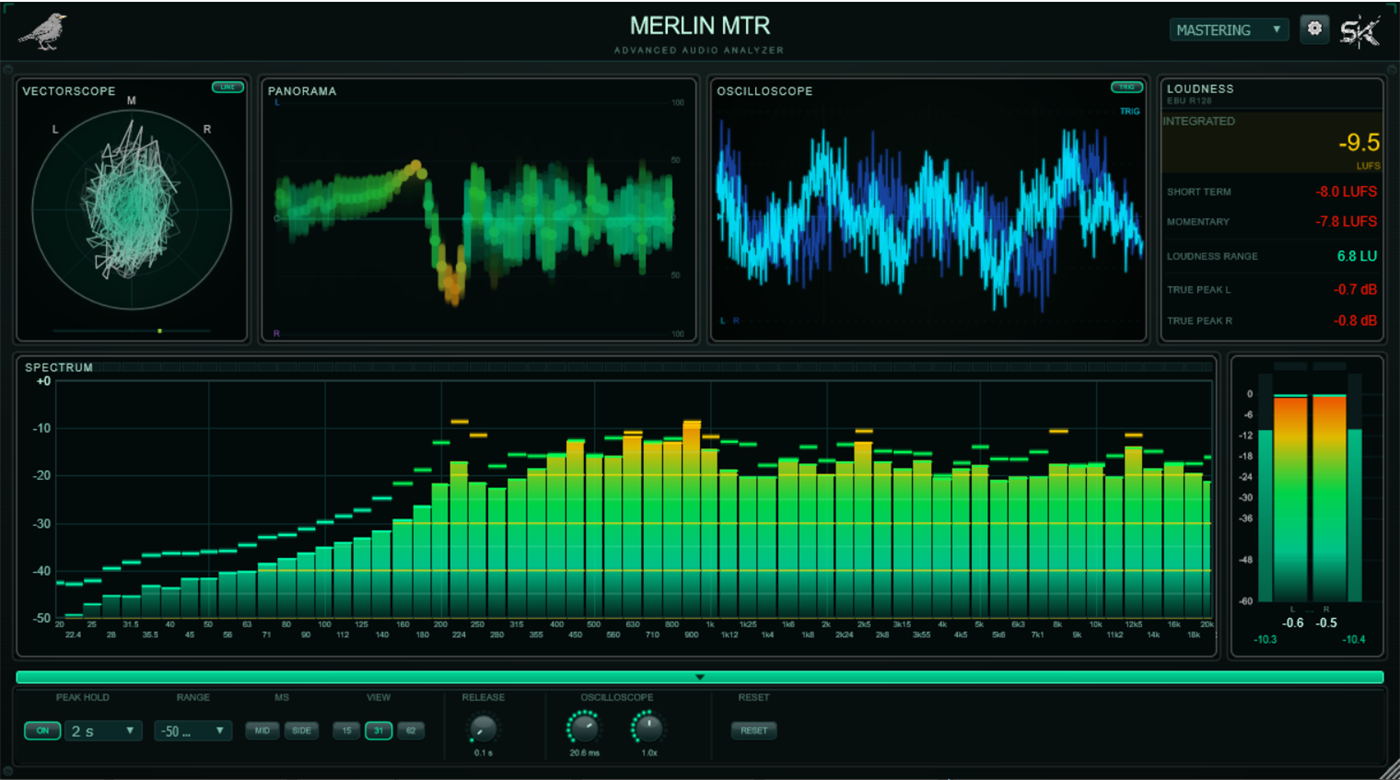Click the left peak meter bar
This screenshot has height=780, width=1400.
tap(1290, 497)
